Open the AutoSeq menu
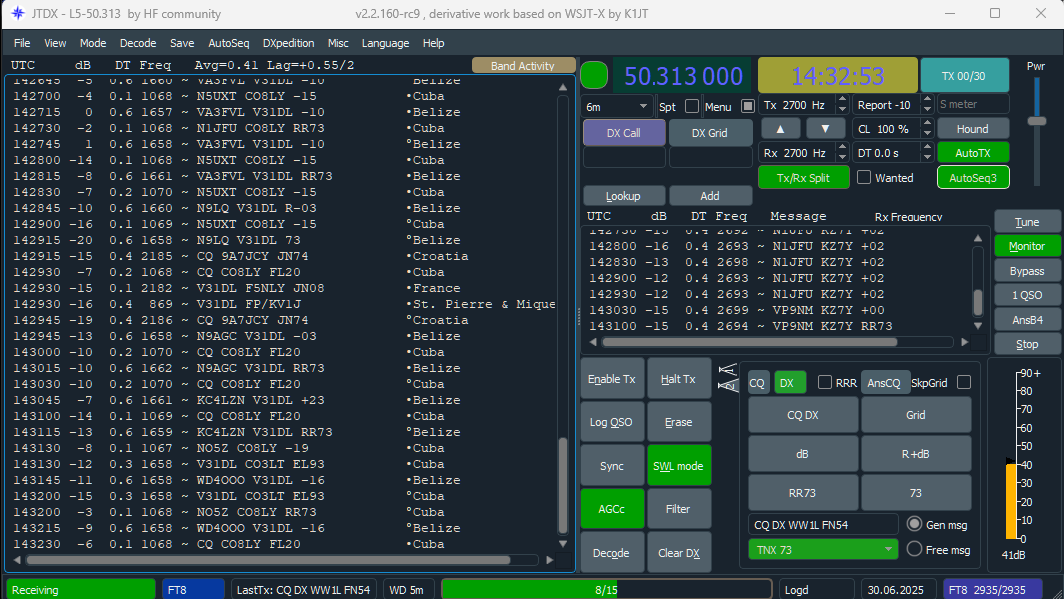The image size is (1064, 599). click(229, 43)
